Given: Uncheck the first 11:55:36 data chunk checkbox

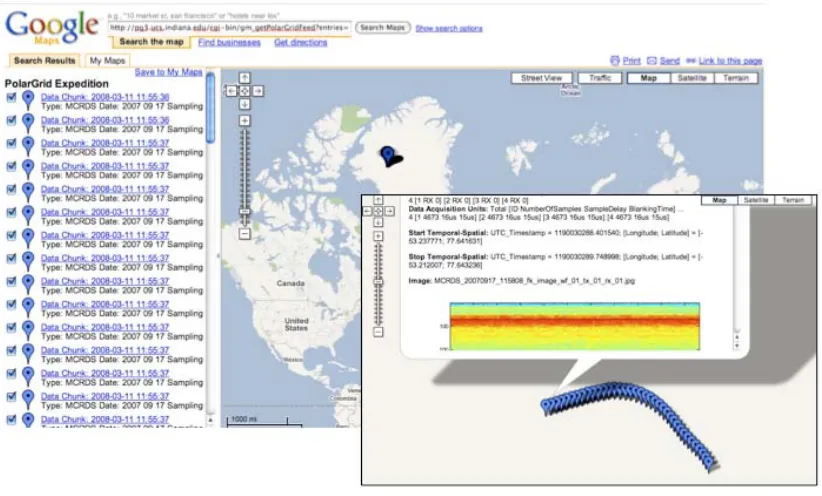Looking at the screenshot, I should [11, 97].
